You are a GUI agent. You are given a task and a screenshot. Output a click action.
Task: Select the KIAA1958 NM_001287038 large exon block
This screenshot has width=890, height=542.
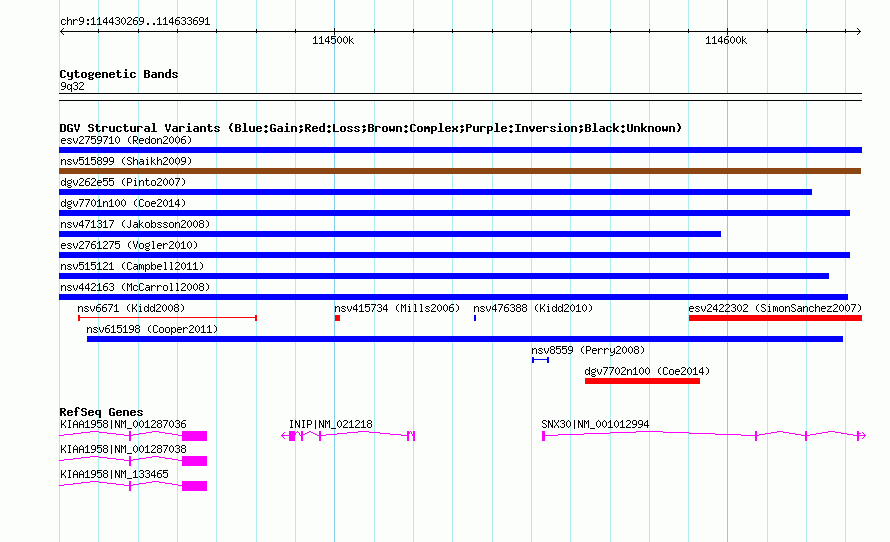[195, 461]
